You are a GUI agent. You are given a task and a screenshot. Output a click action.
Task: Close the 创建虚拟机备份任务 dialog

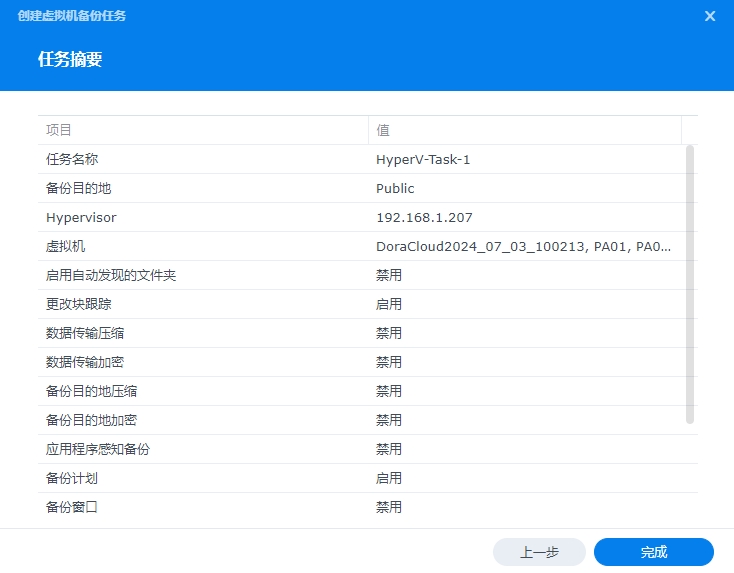pos(710,16)
